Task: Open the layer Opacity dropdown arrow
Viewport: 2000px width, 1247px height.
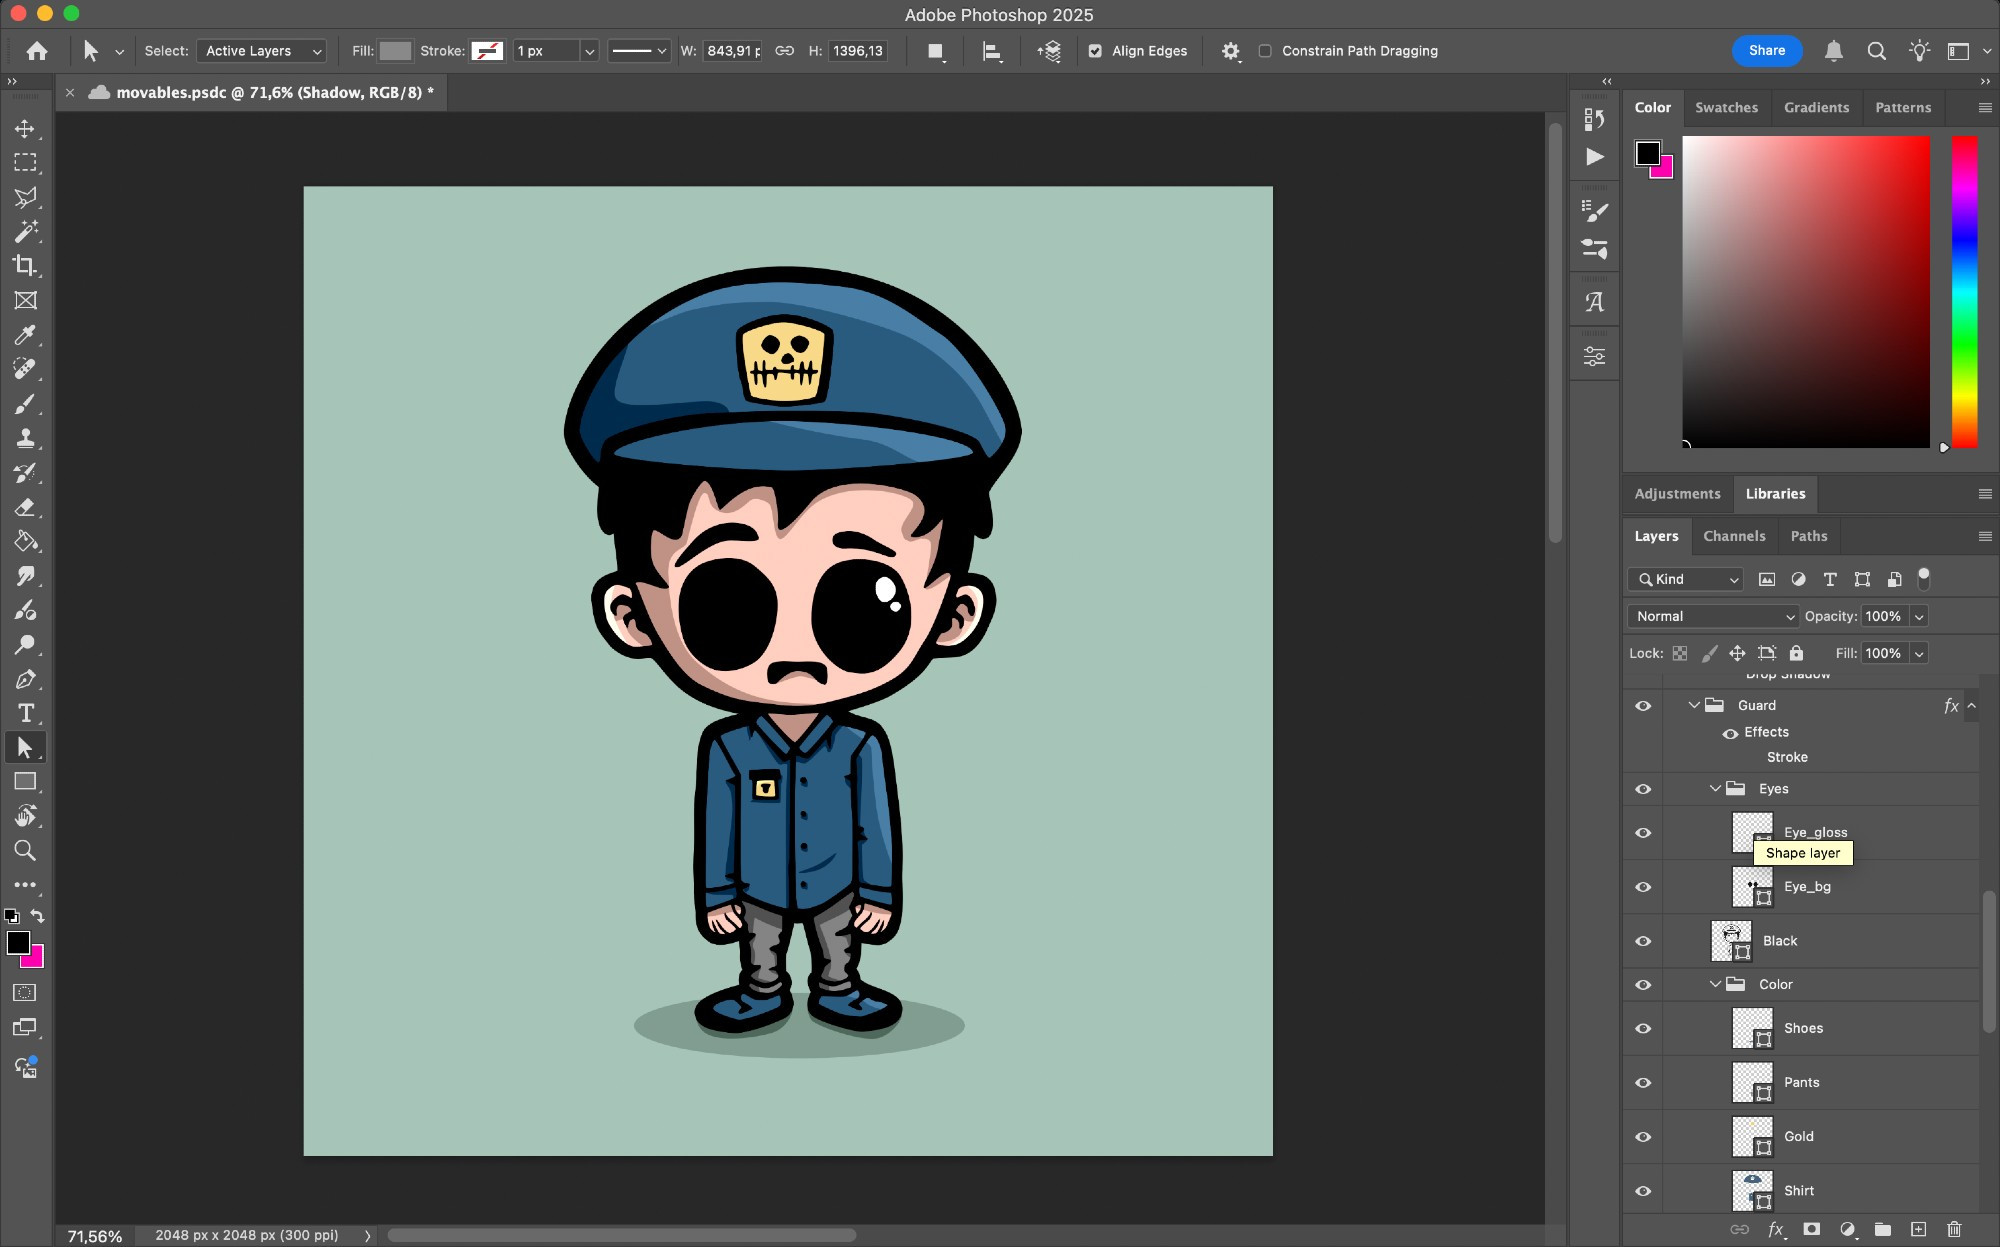Action: tap(1919, 617)
